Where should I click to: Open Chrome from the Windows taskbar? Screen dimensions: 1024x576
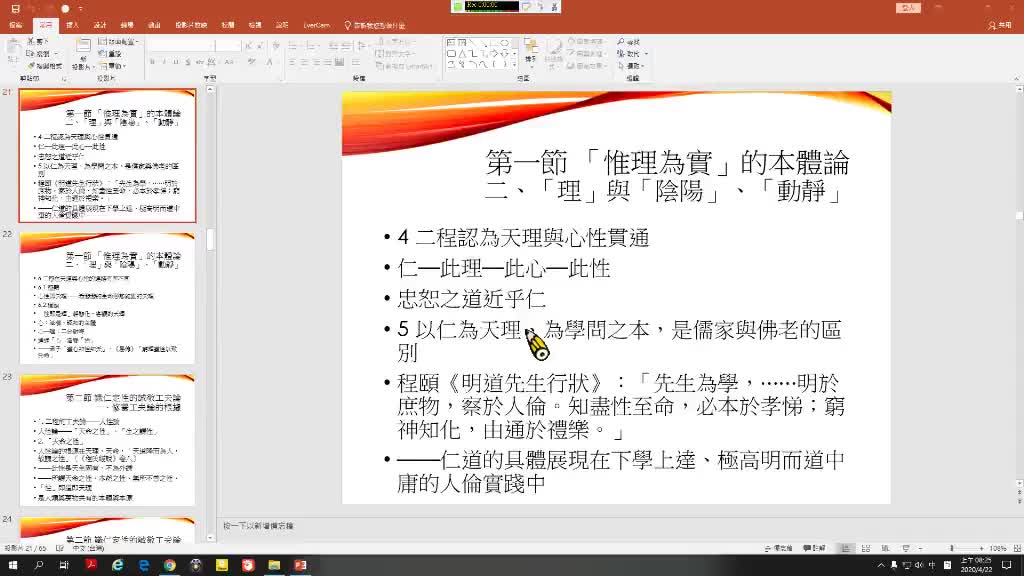coord(170,566)
